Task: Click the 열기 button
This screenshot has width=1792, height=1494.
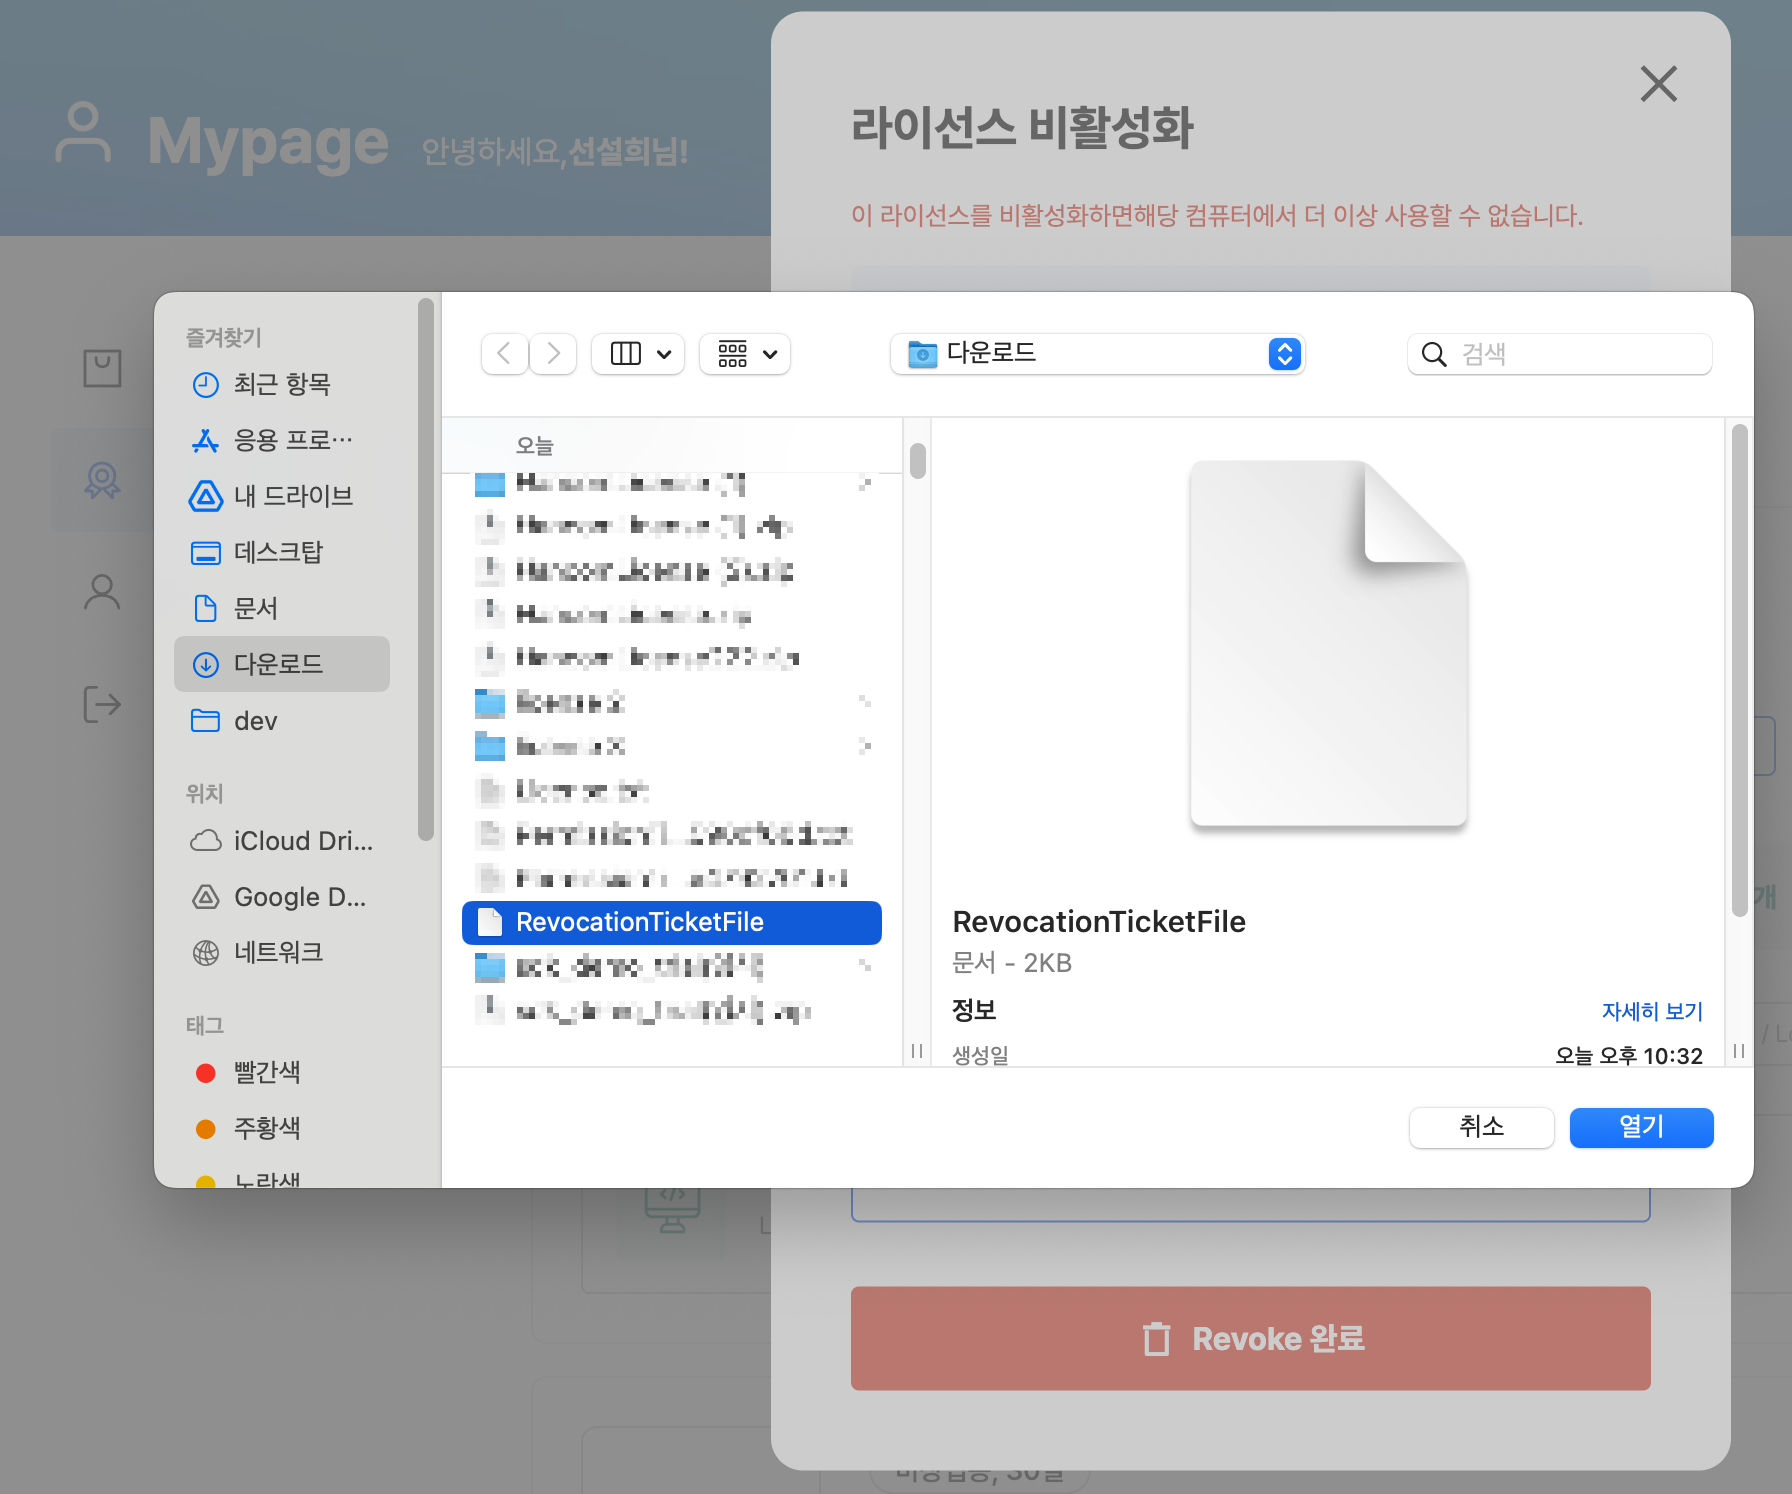Action: [1641, 1128]
